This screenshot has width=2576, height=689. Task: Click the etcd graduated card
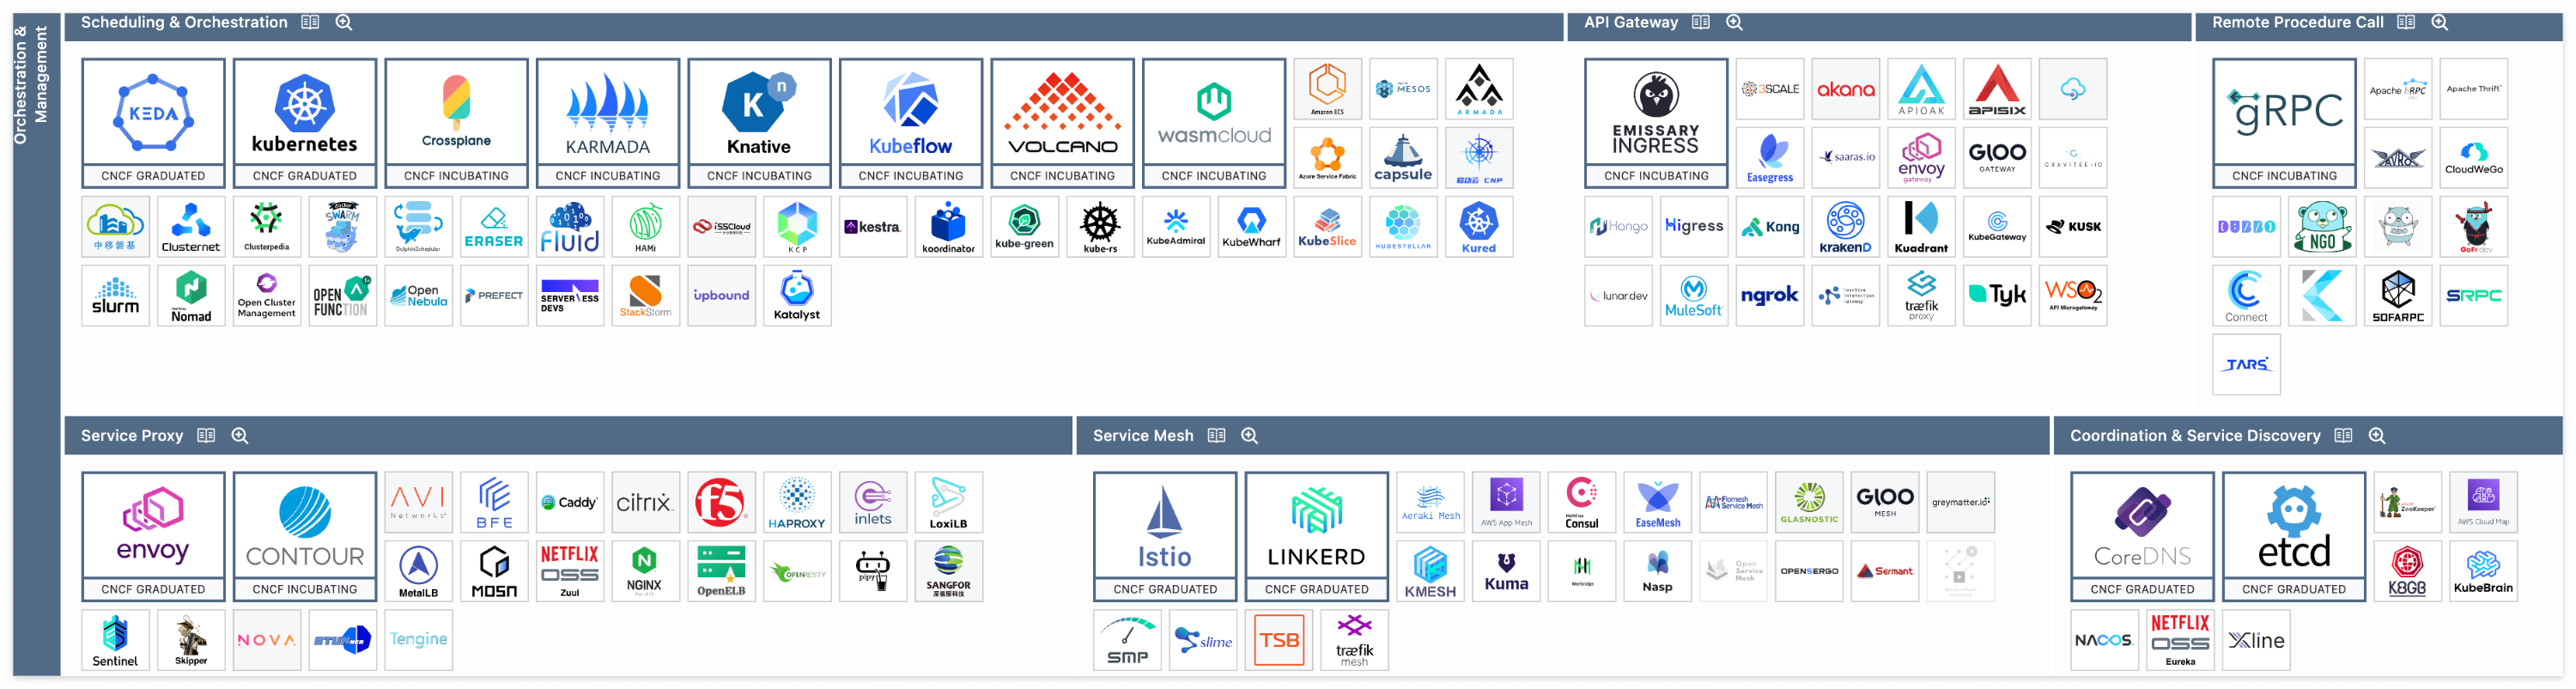coord(2294,537)
